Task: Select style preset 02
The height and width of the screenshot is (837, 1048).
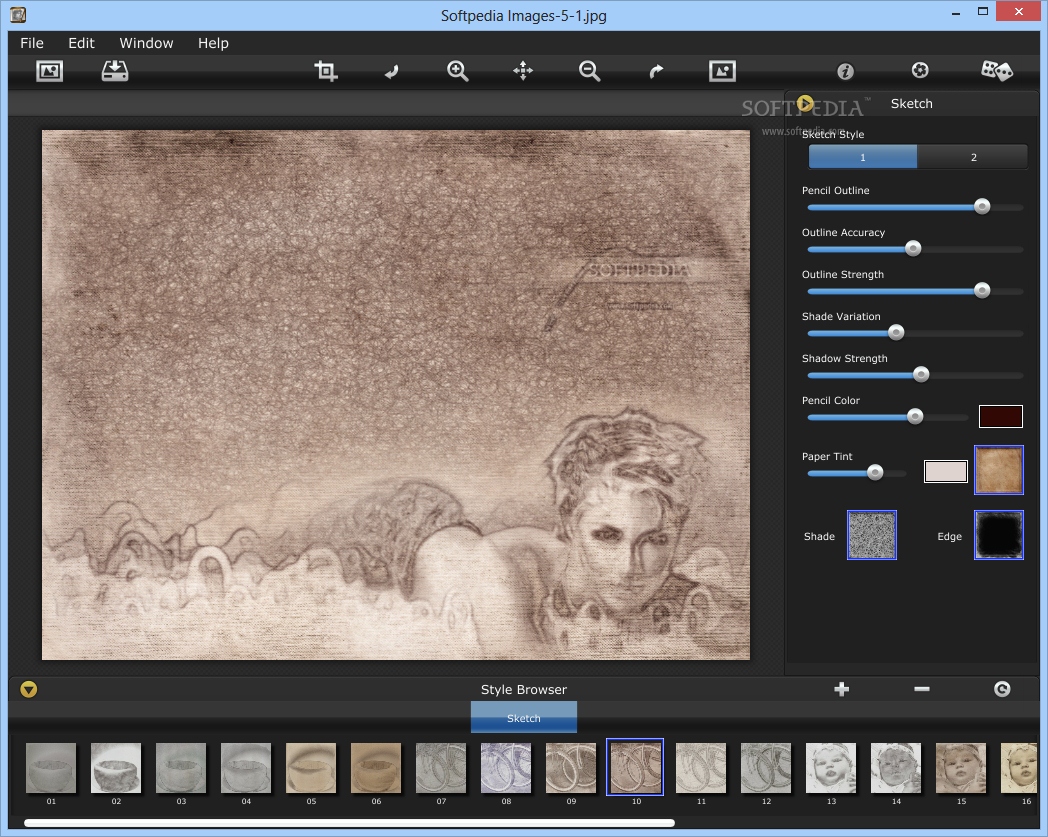Action: [x=116, y=767]
